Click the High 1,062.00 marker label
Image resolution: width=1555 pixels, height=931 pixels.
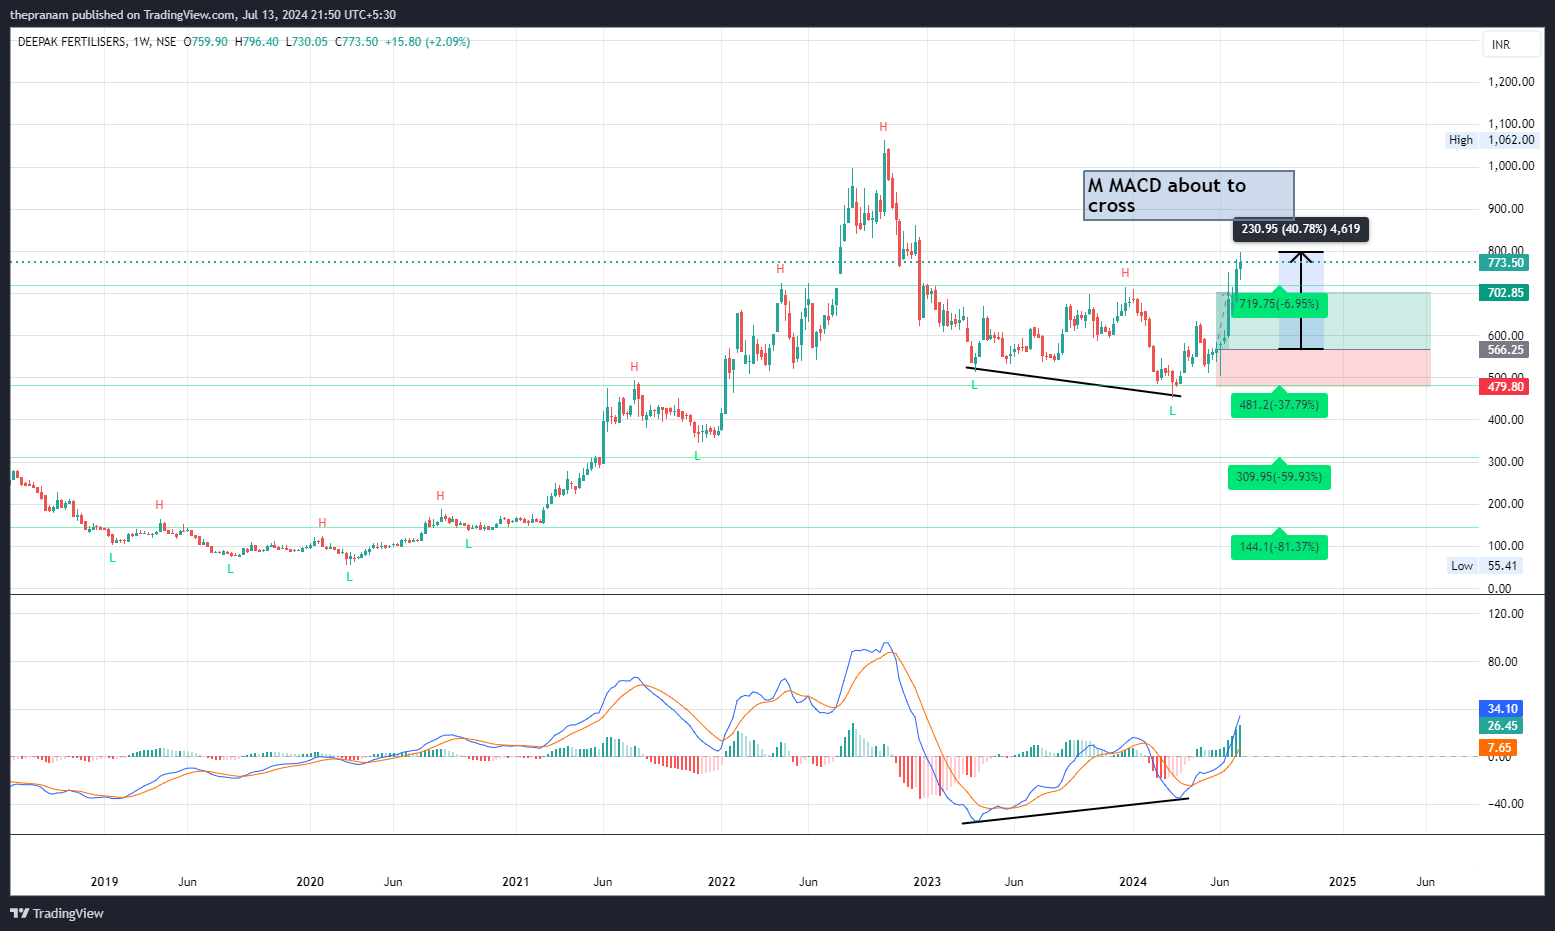(x=1493, y=140)
